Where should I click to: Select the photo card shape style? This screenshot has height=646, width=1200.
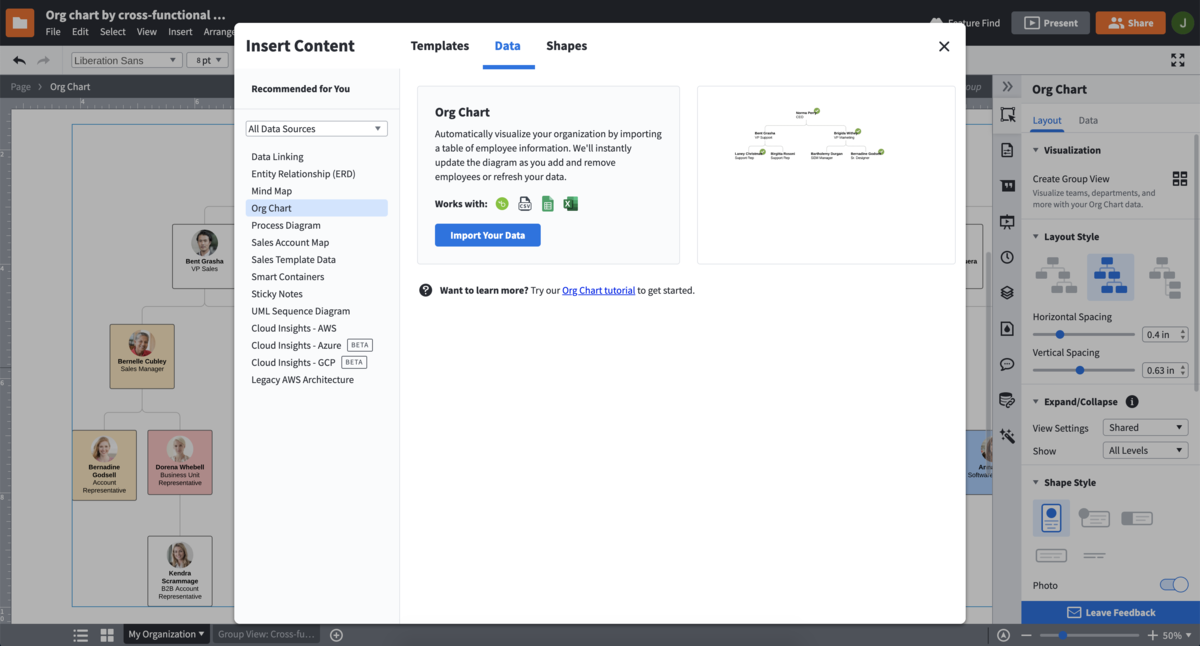click(x=1051, y=518)
